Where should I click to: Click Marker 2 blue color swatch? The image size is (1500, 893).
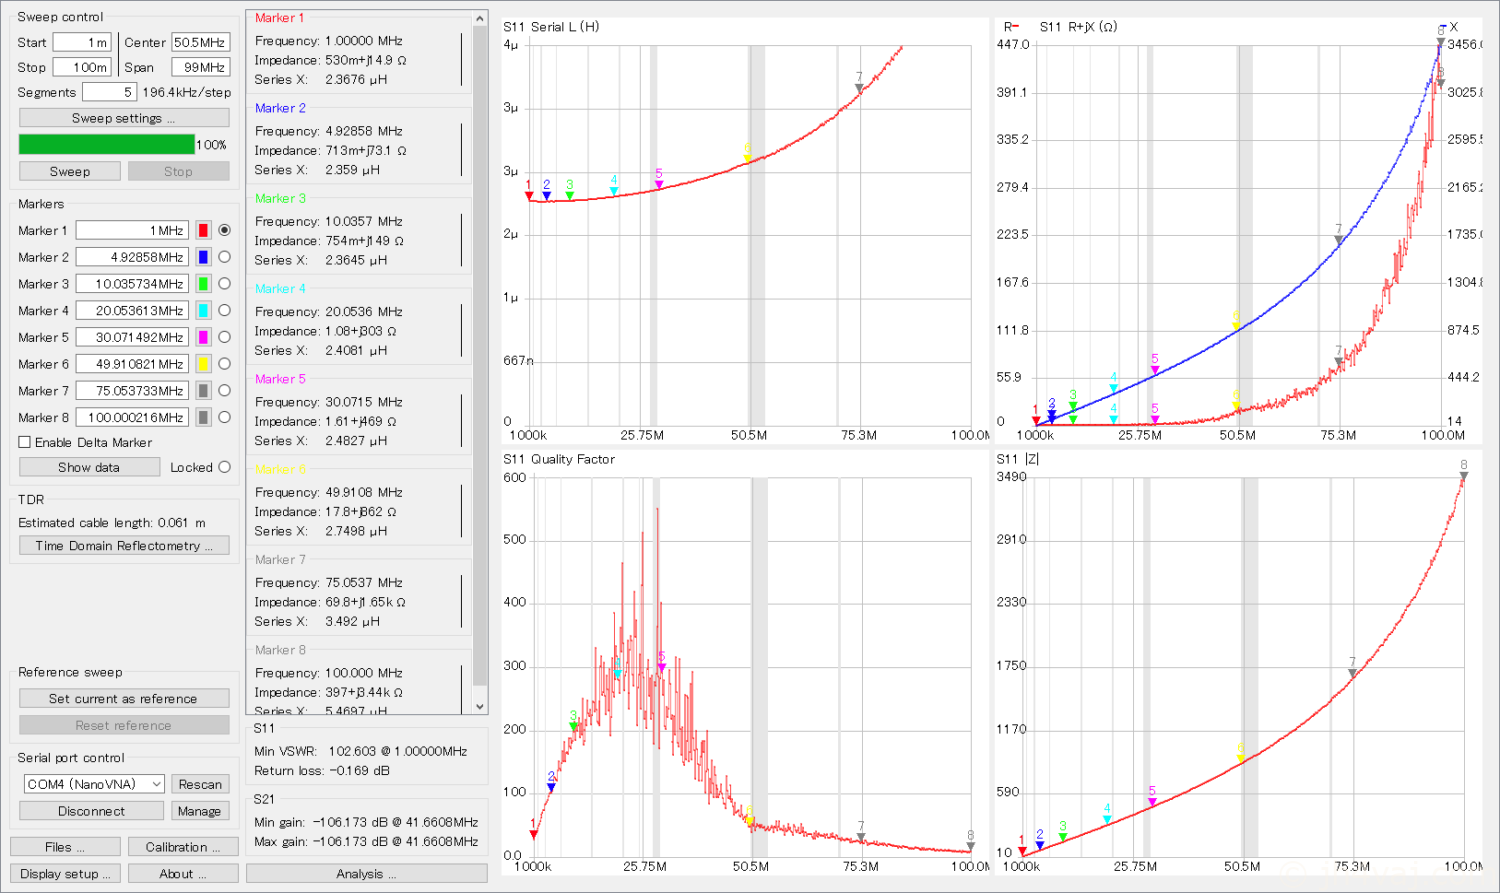[203, 257]
